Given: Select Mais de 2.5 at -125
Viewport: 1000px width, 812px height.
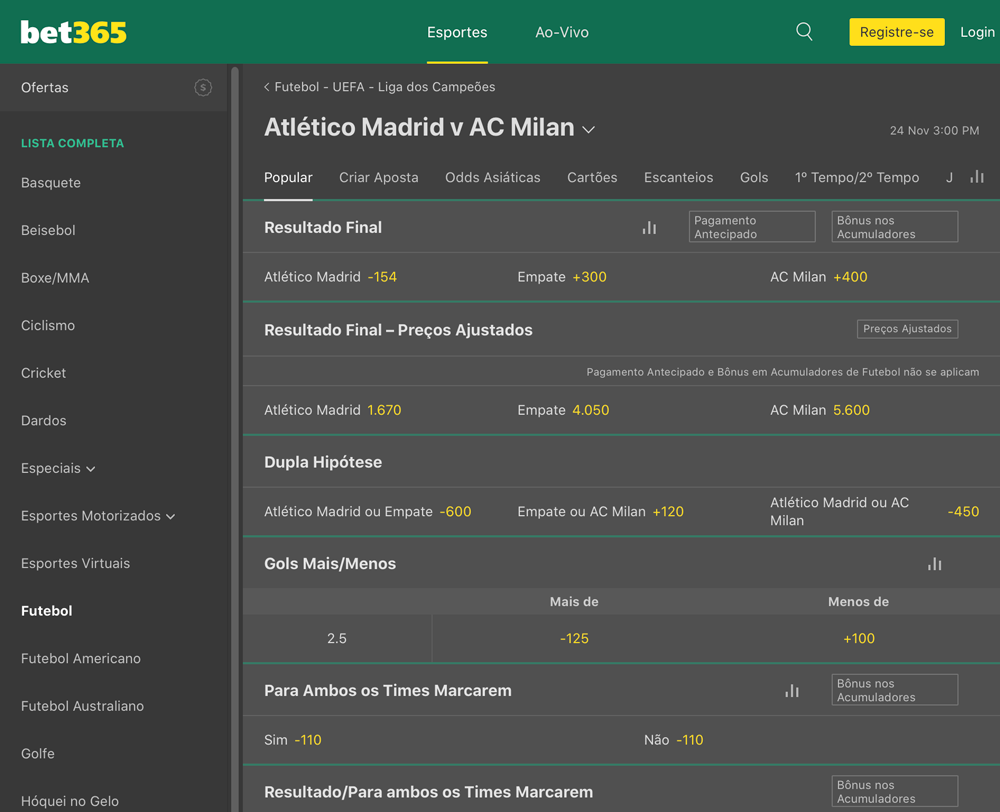Looking at the screenshot, I should pos(574,639).
